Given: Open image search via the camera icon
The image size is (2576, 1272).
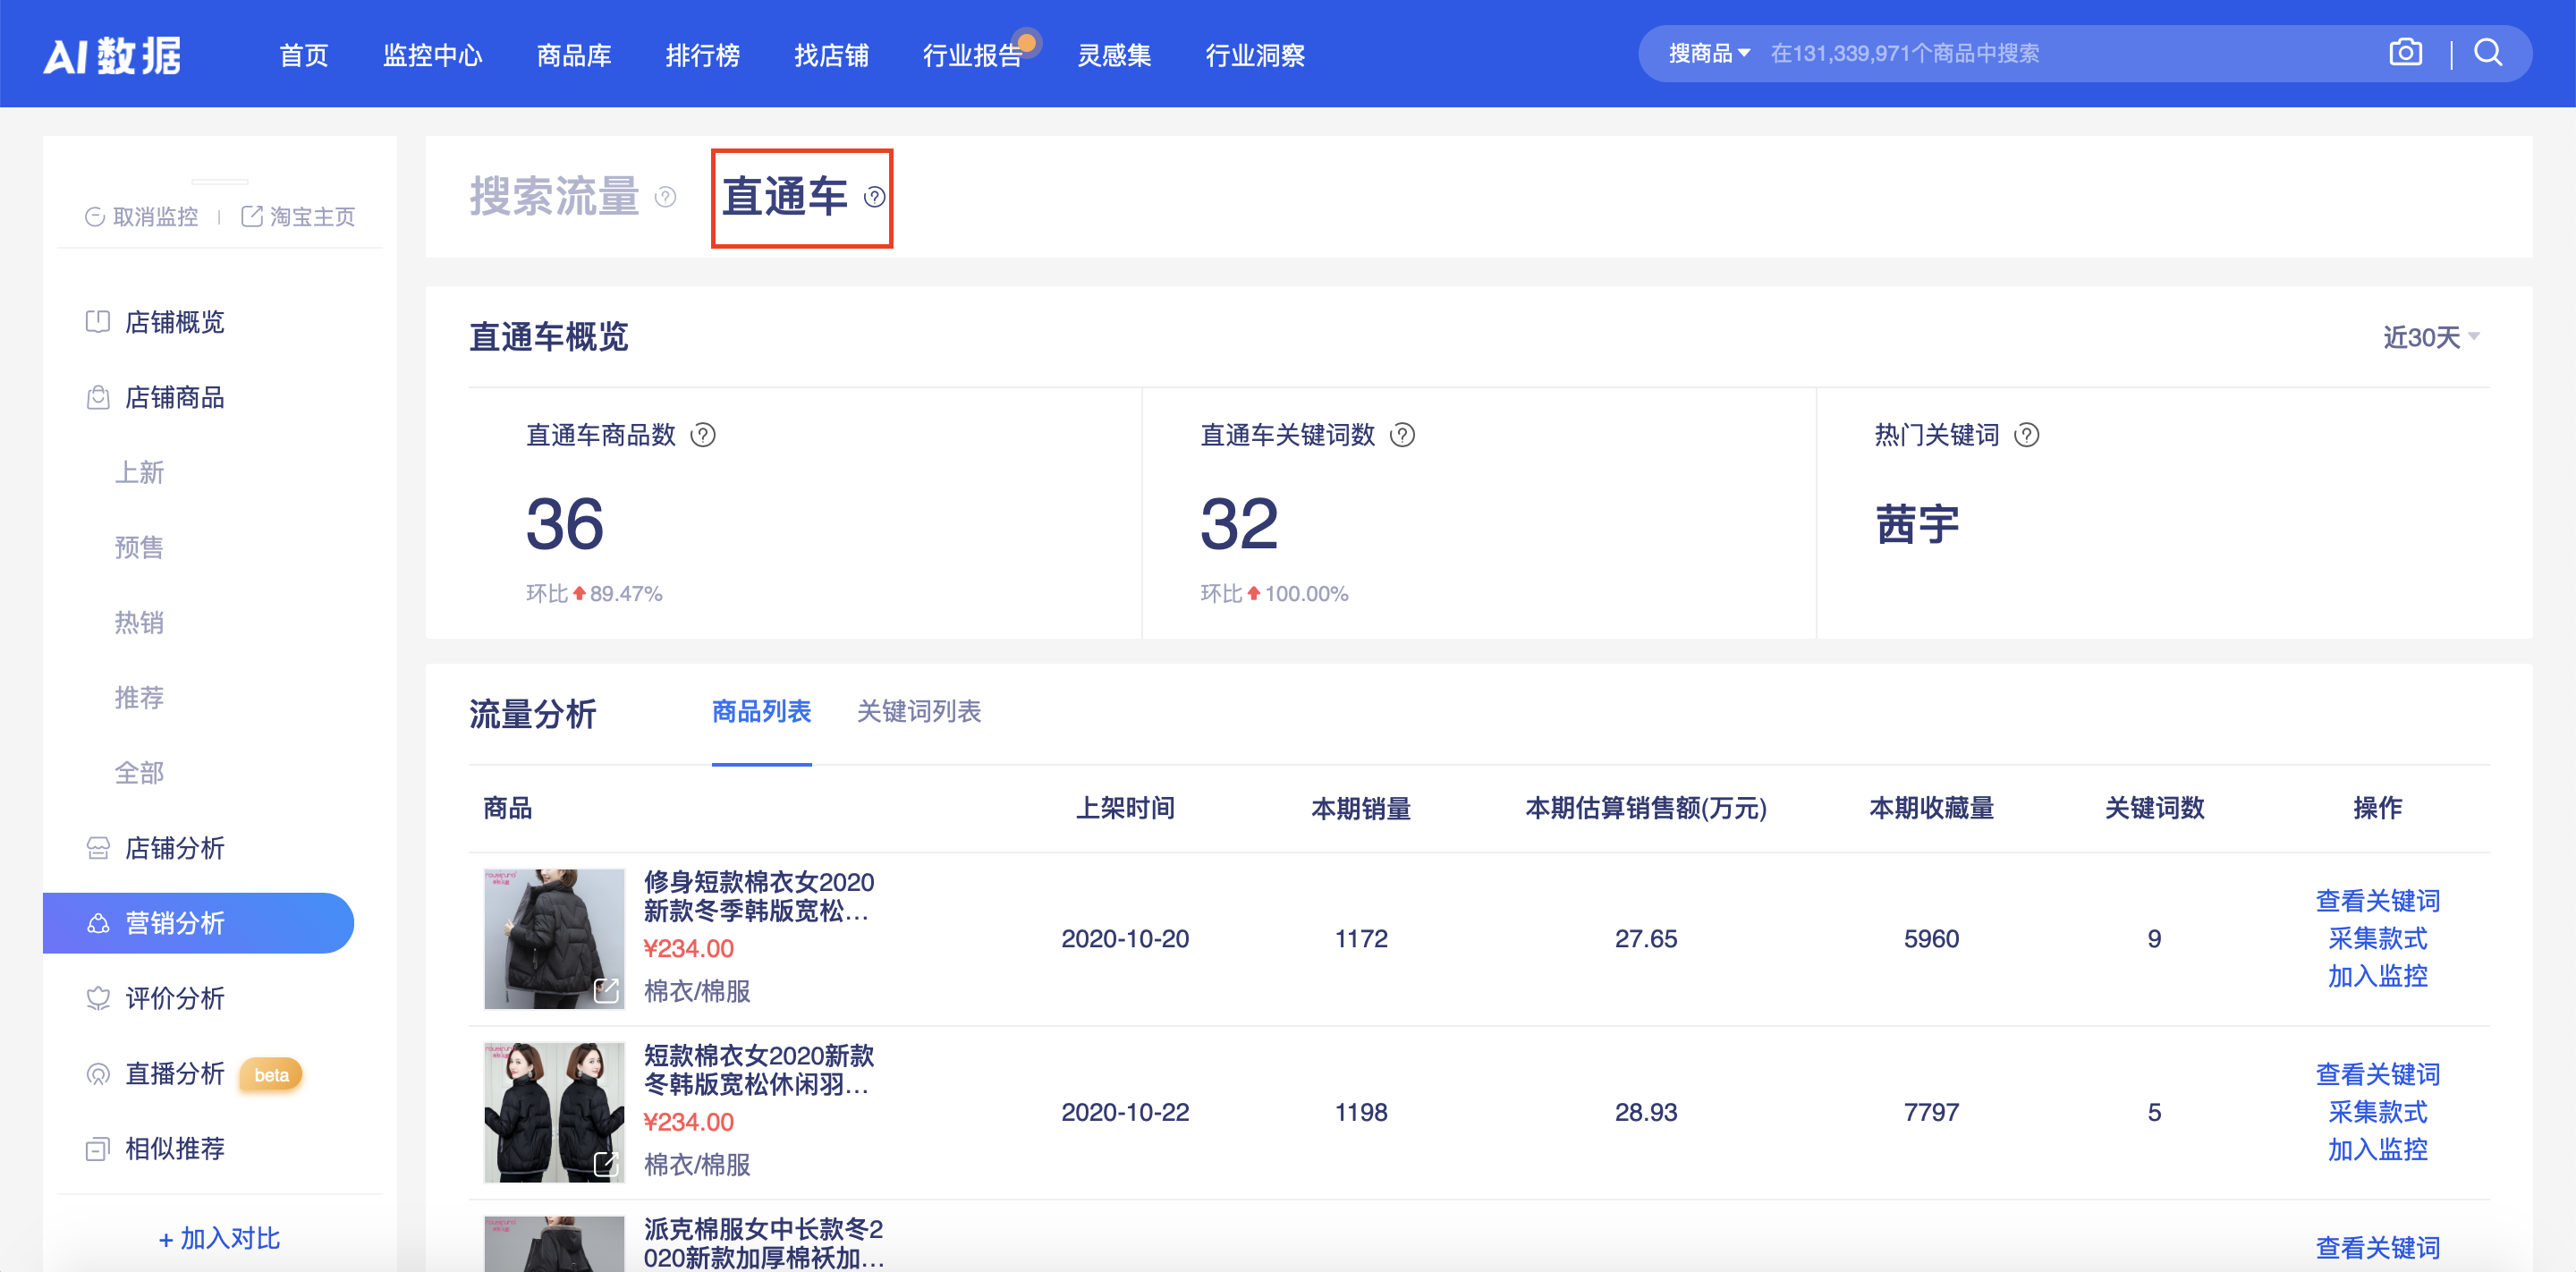Looking at the screenshot, I should tap(2405, 52).
